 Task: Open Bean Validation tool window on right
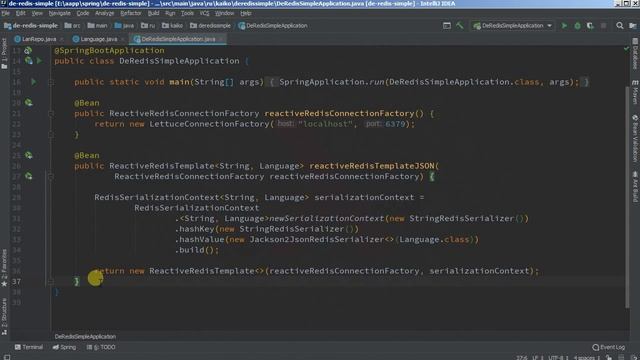(x=635, y=138)
